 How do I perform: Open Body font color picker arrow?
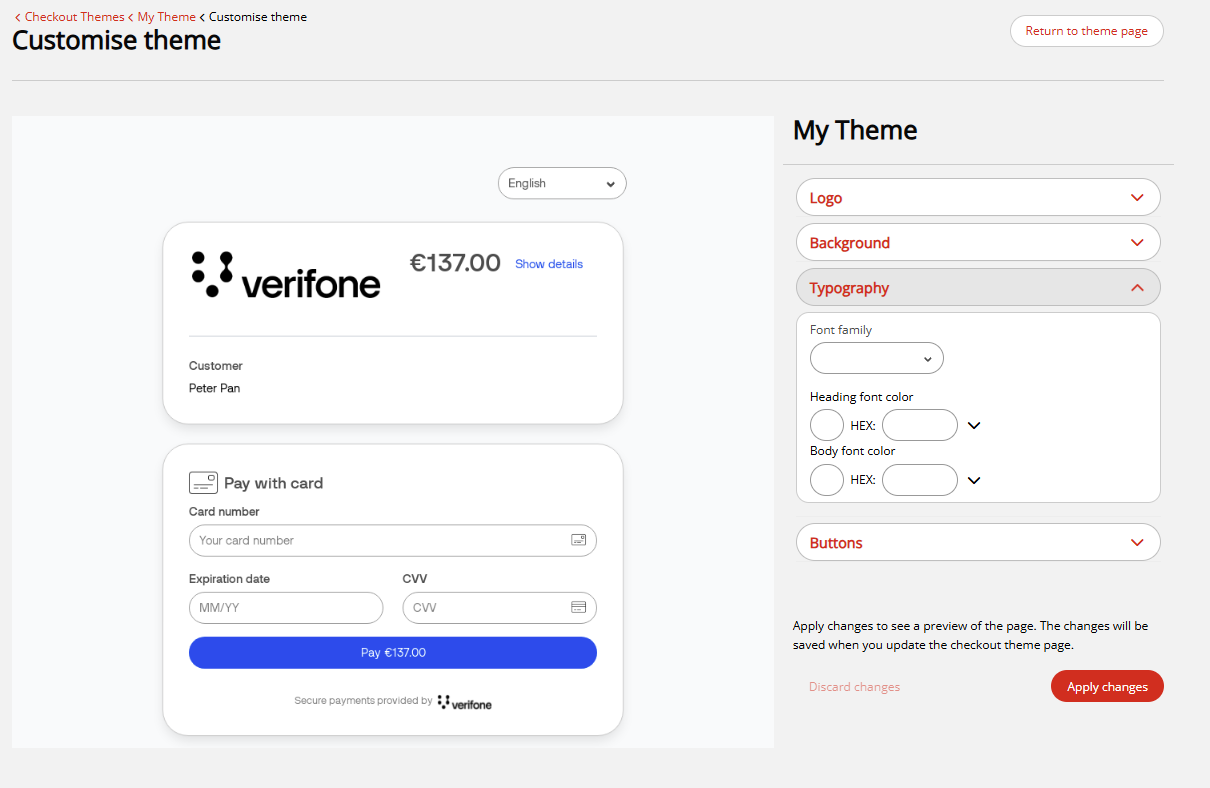975,480
